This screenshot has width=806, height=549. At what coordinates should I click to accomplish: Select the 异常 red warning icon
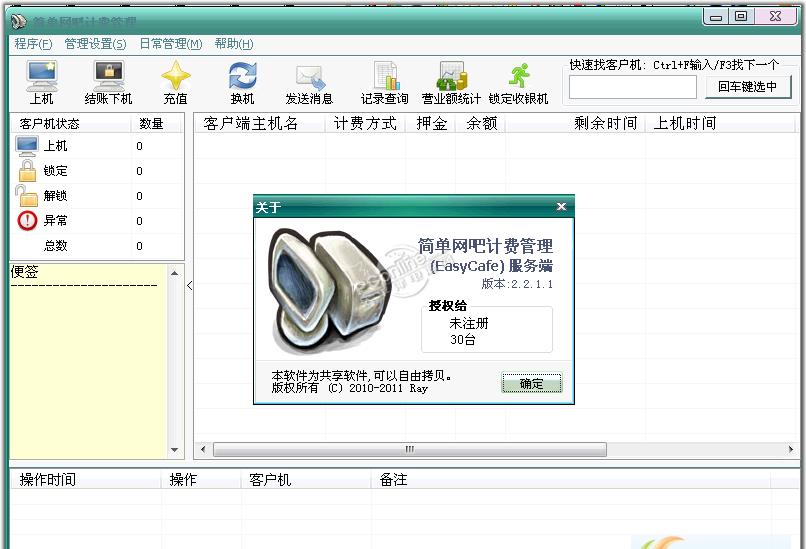click(x=27, y=221)
